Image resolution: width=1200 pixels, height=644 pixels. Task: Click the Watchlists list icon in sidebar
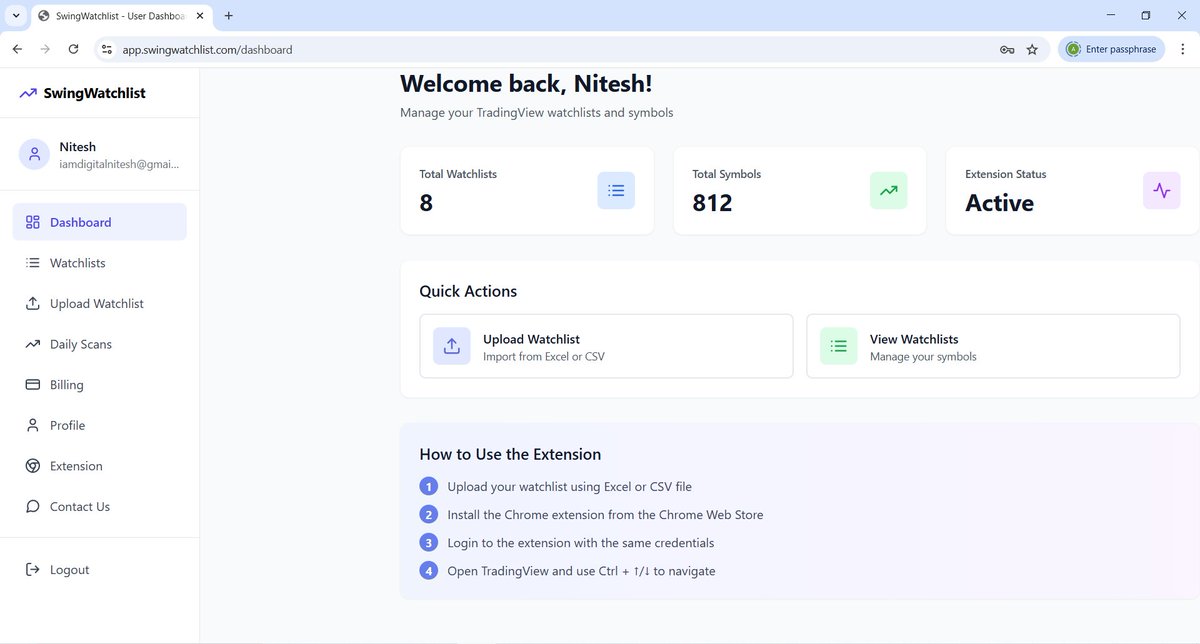point(33,263)
